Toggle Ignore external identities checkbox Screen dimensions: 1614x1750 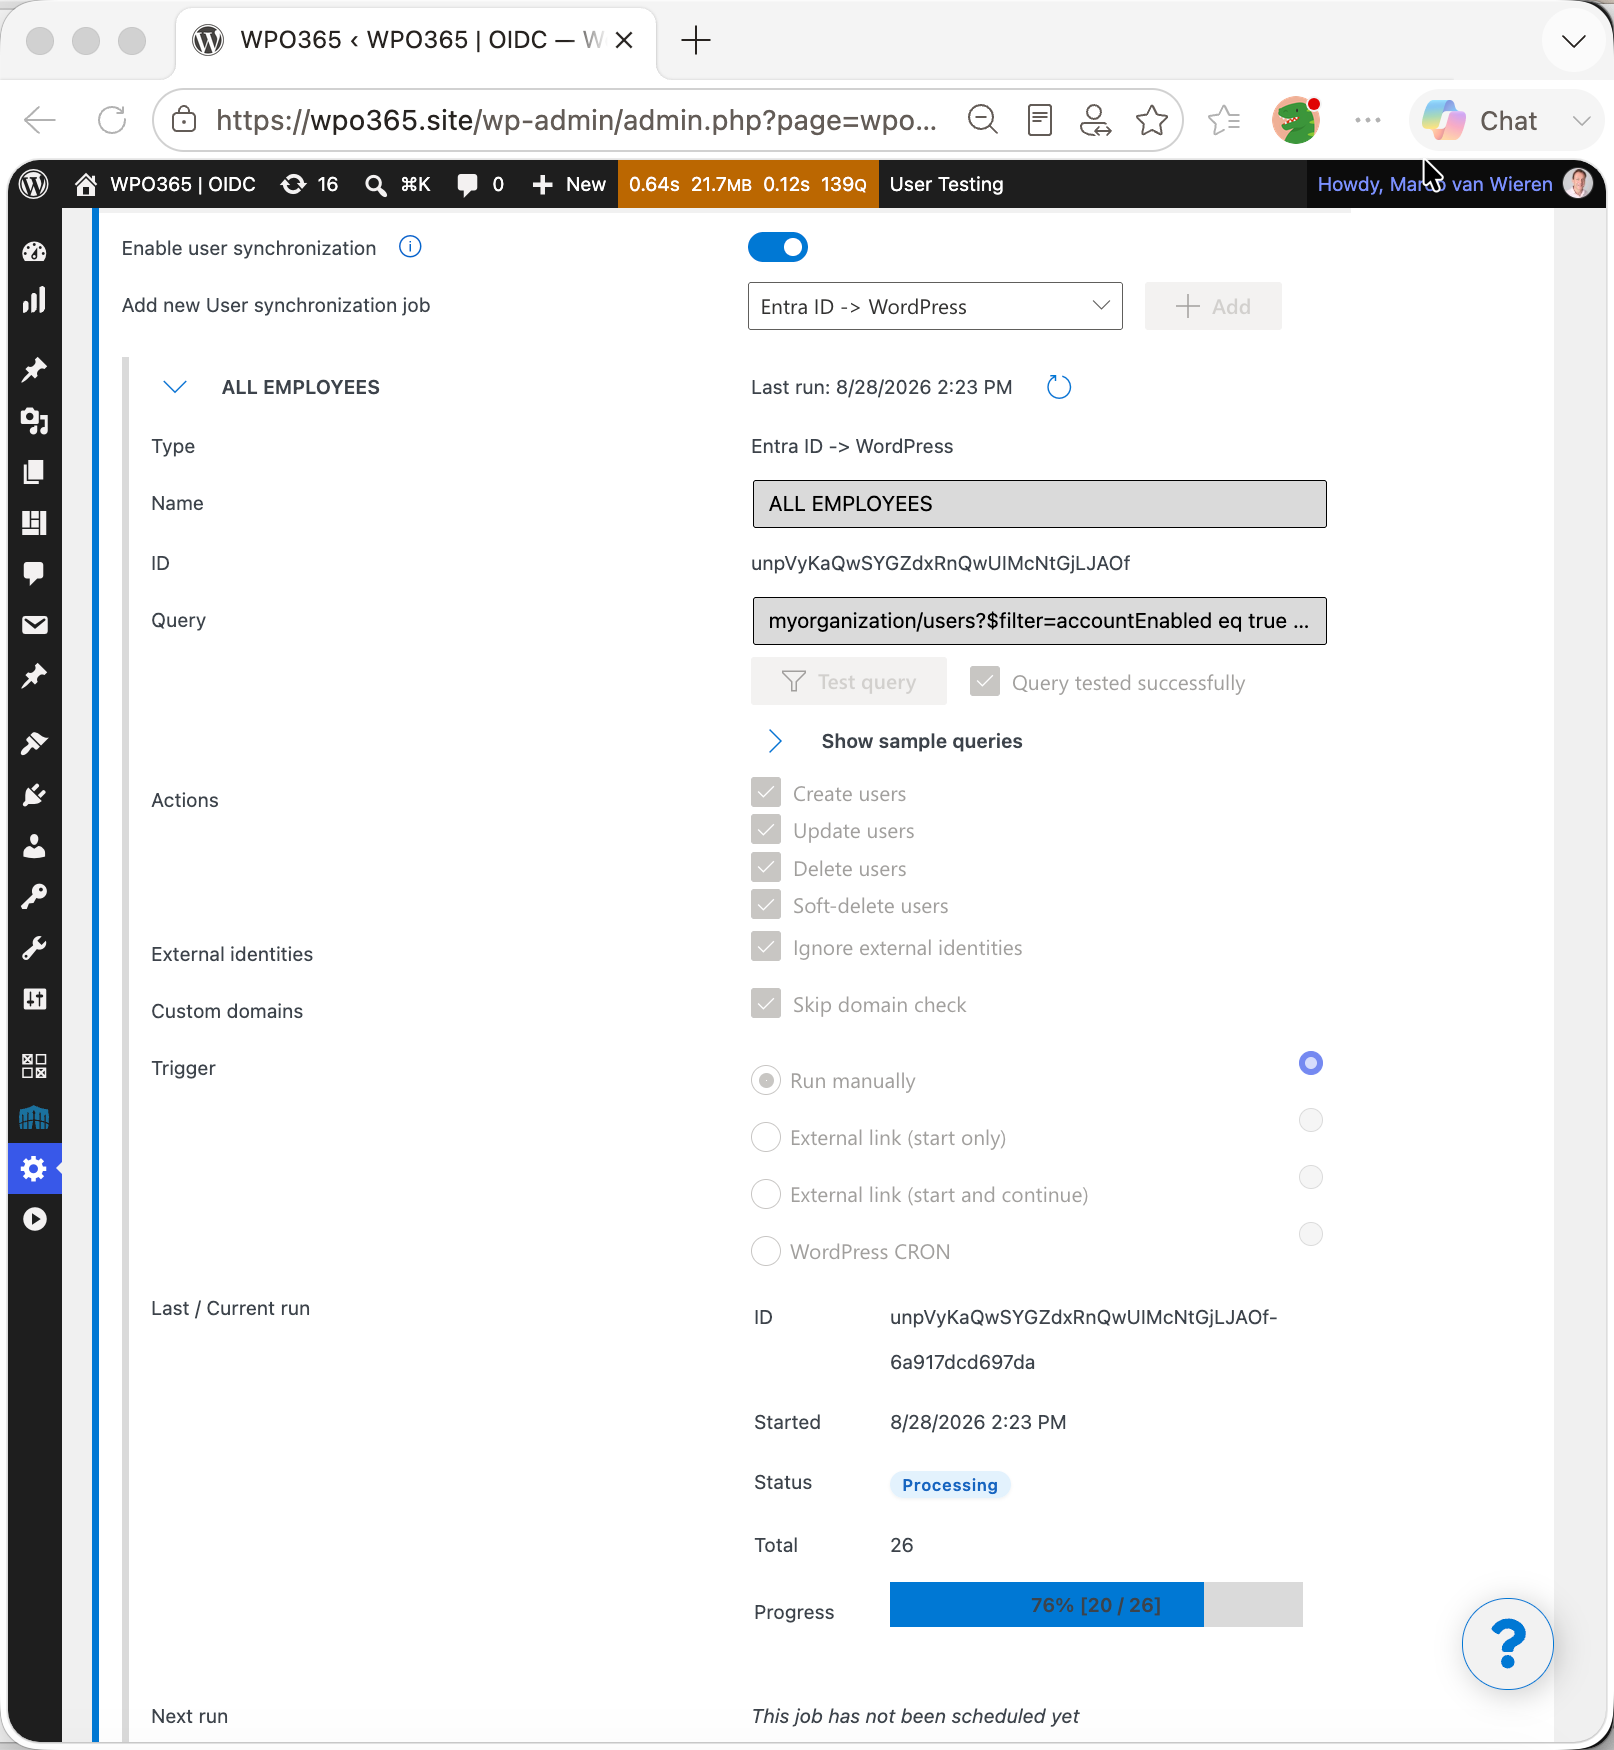pyautogui.click(x=766, y=947)
